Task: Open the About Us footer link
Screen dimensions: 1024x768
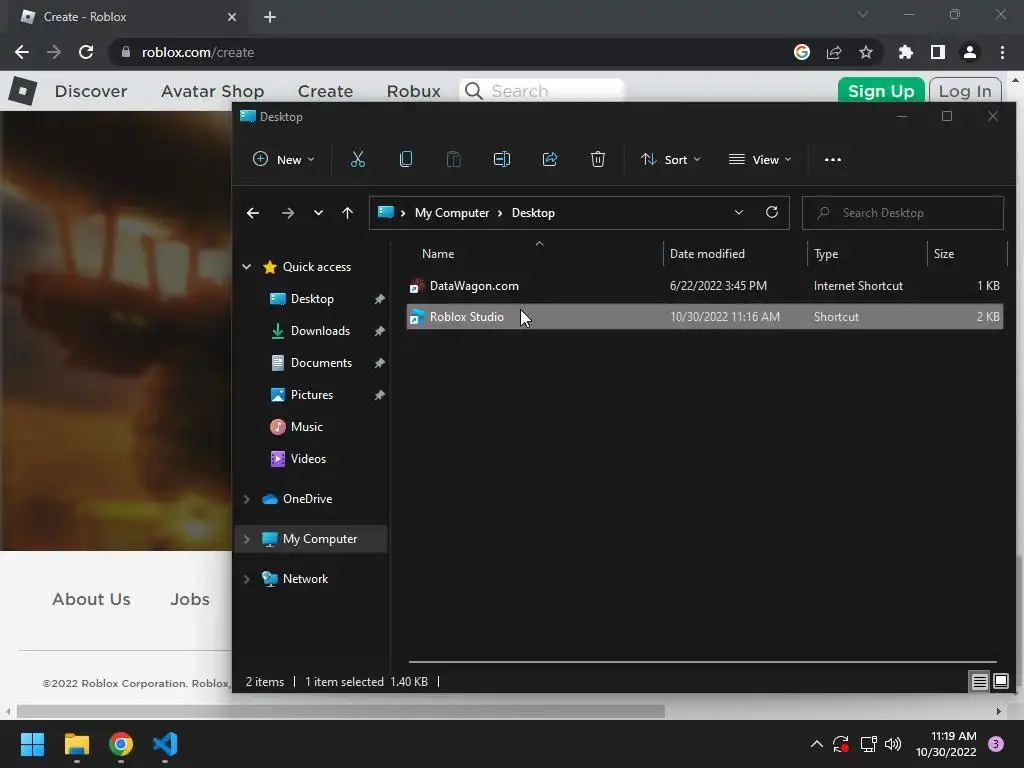Action: pyautogui.click(x=91, y=600)
